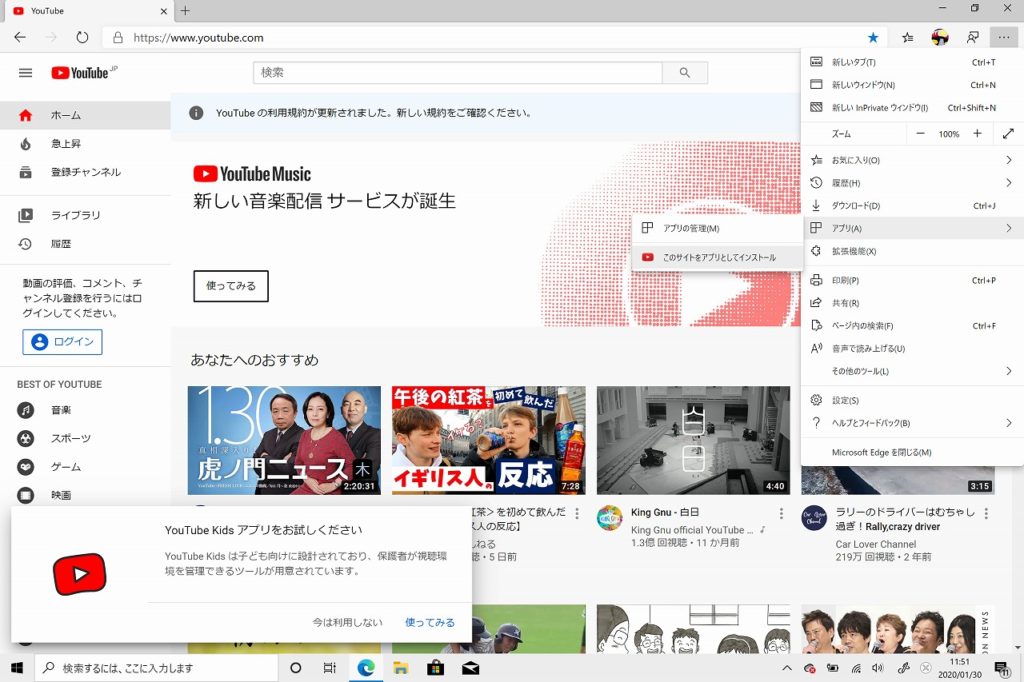Expand the その他のツール submenu
This screenshot has height=682, width=1024.
[x=912, y=371]
